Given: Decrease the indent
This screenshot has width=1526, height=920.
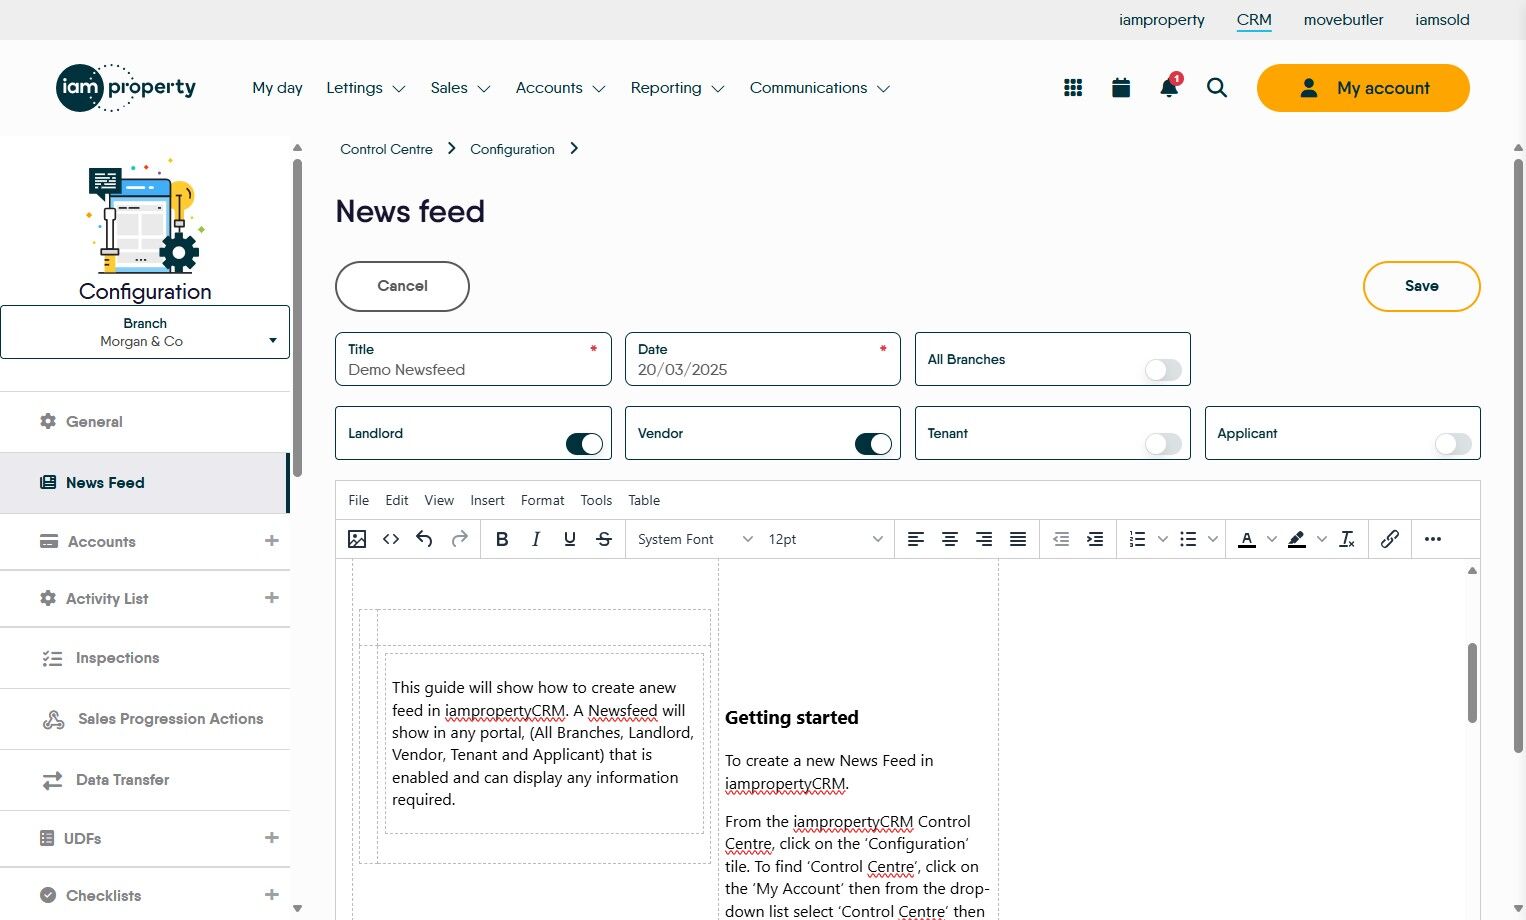Looking at the screenshot, I should (1061, 539).
